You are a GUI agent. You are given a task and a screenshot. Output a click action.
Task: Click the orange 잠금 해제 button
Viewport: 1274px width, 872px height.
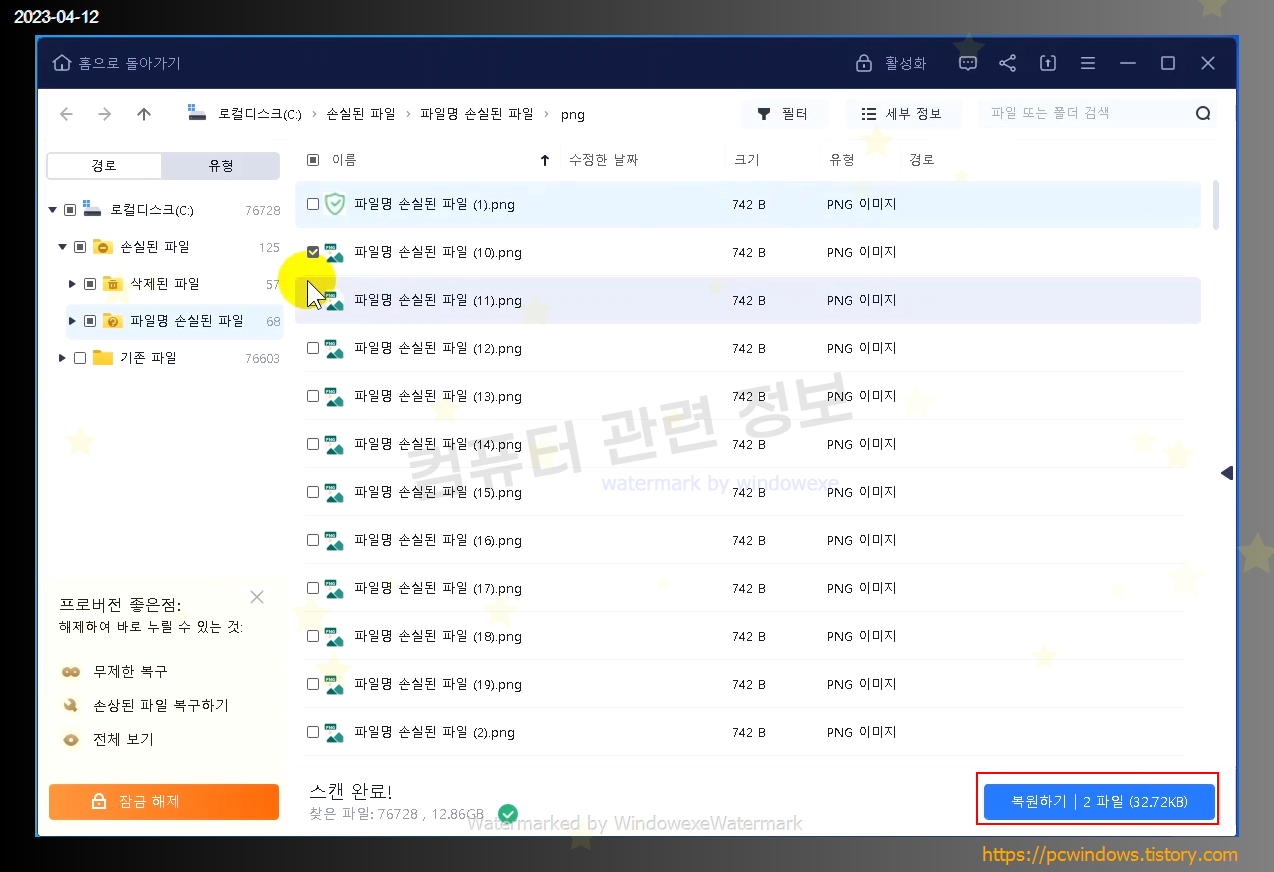tap(164, 801)
